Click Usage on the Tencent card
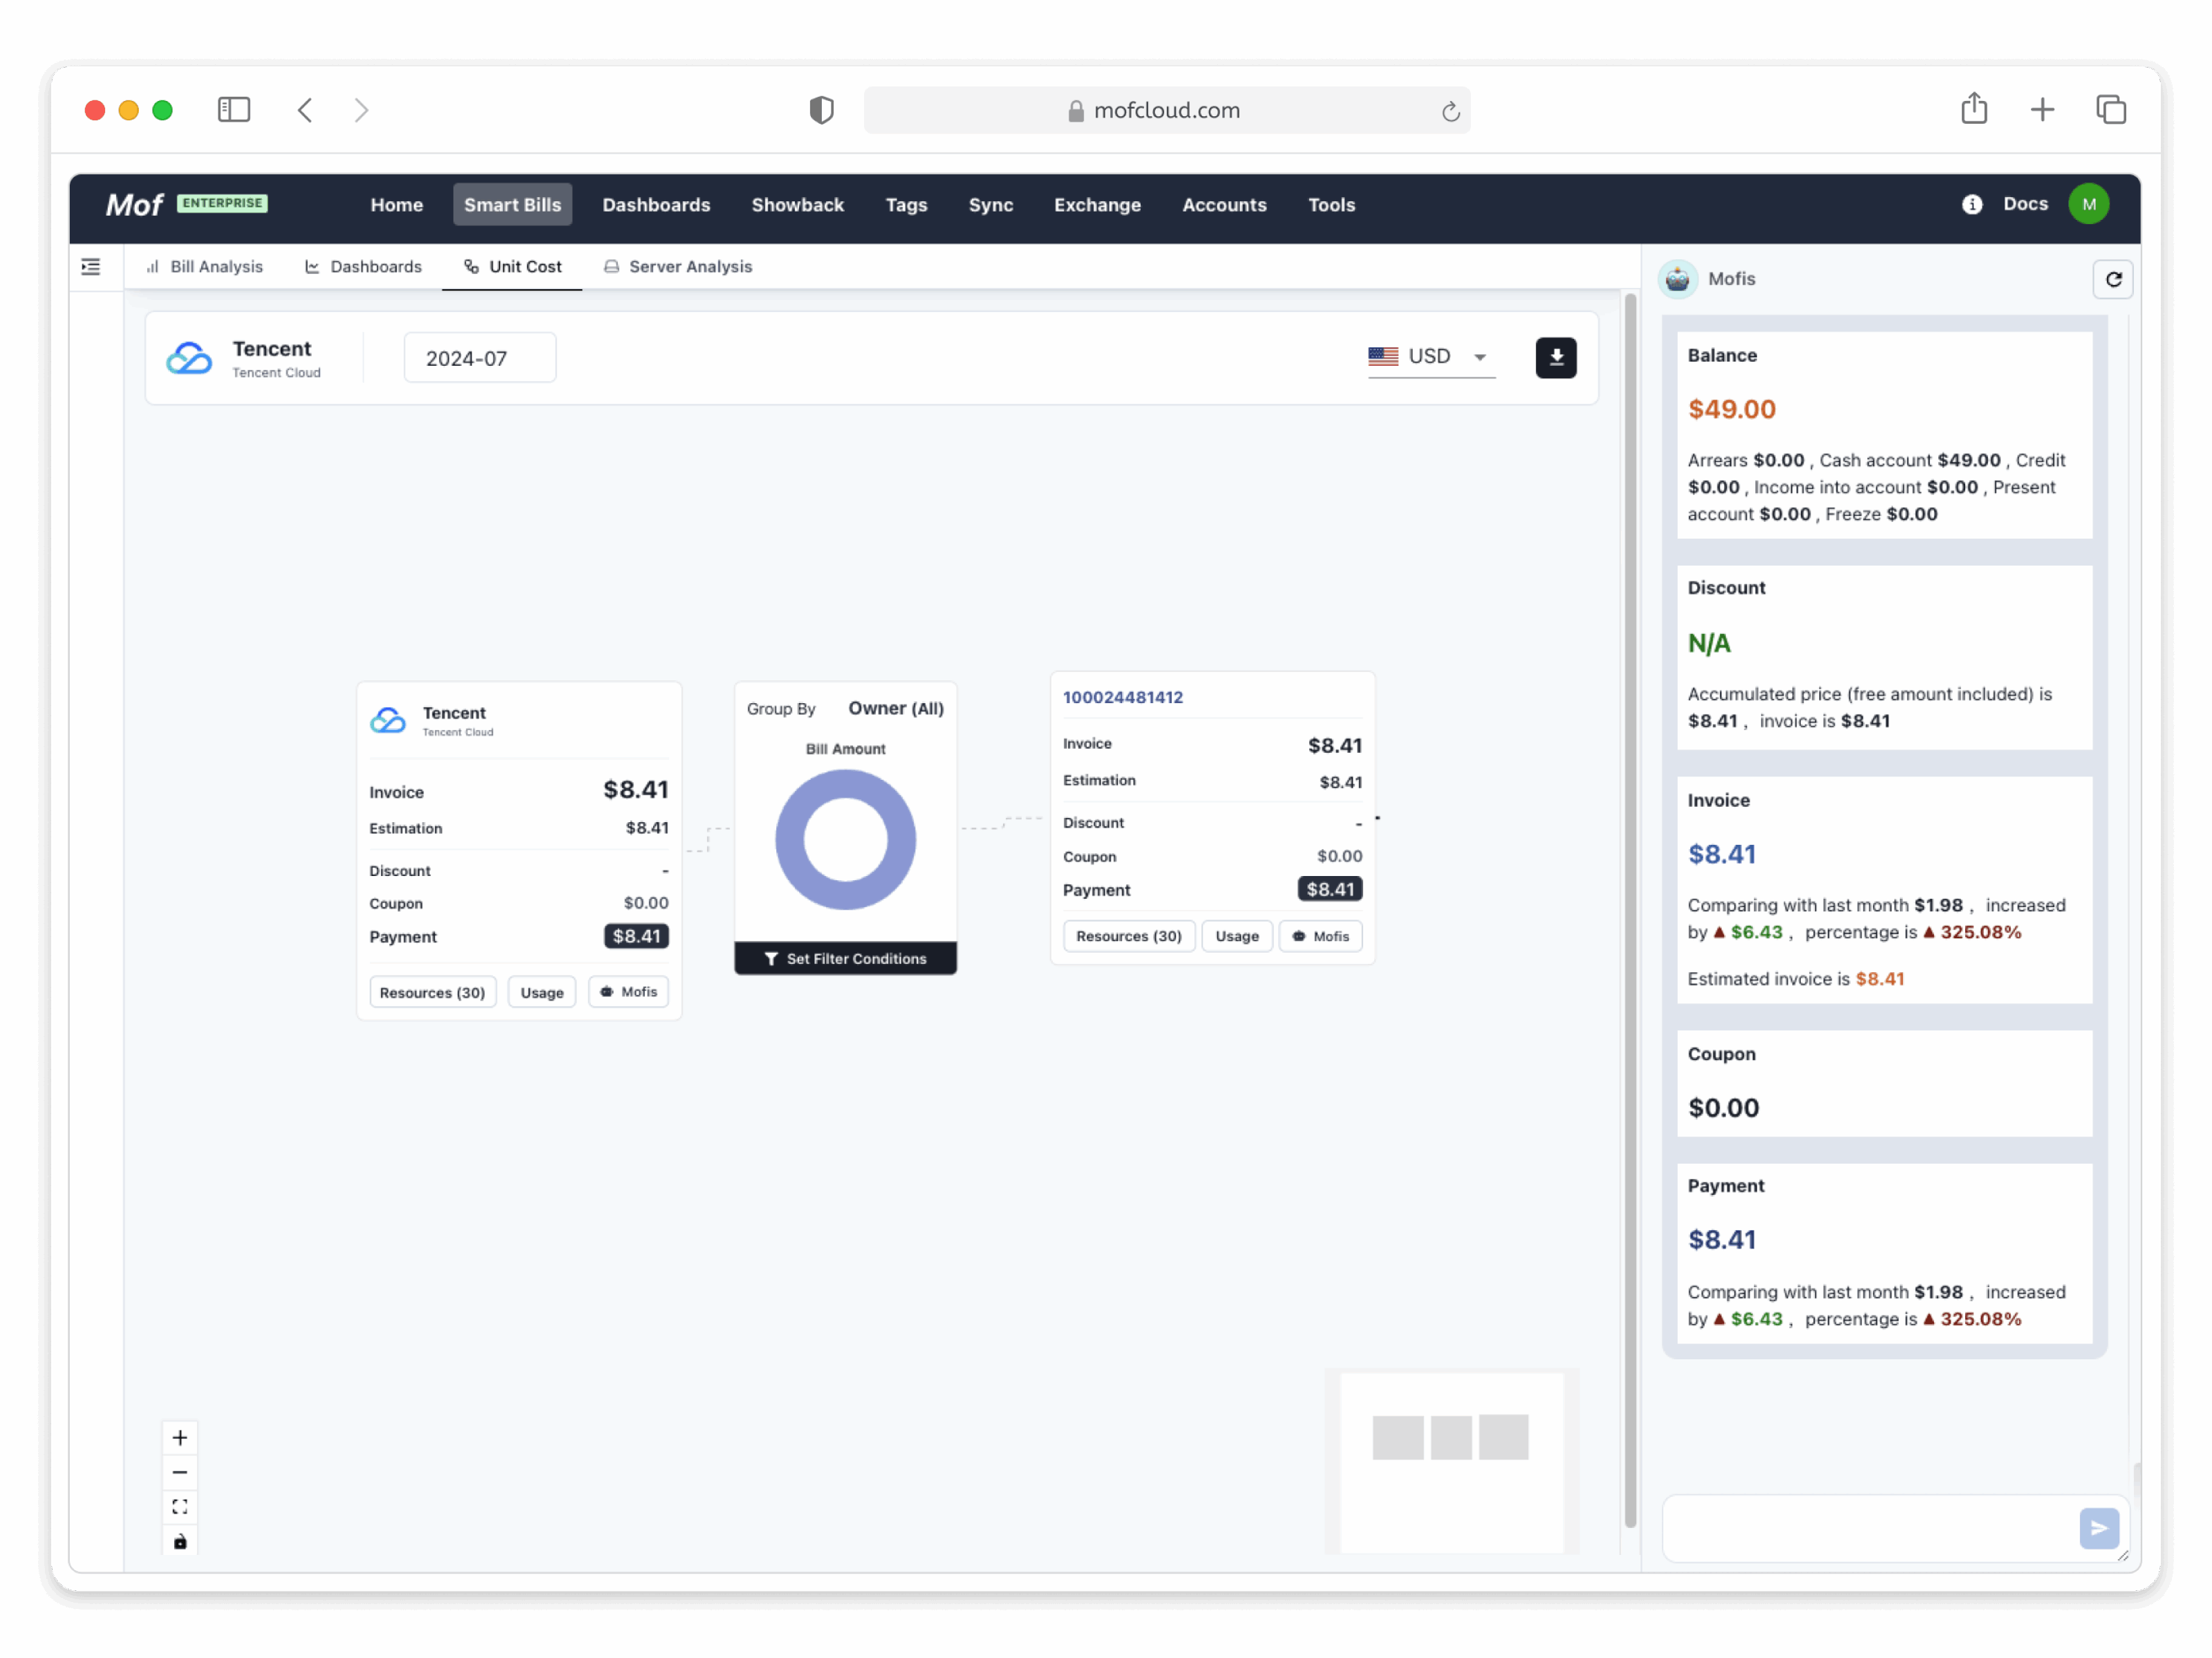 point(542,992)
